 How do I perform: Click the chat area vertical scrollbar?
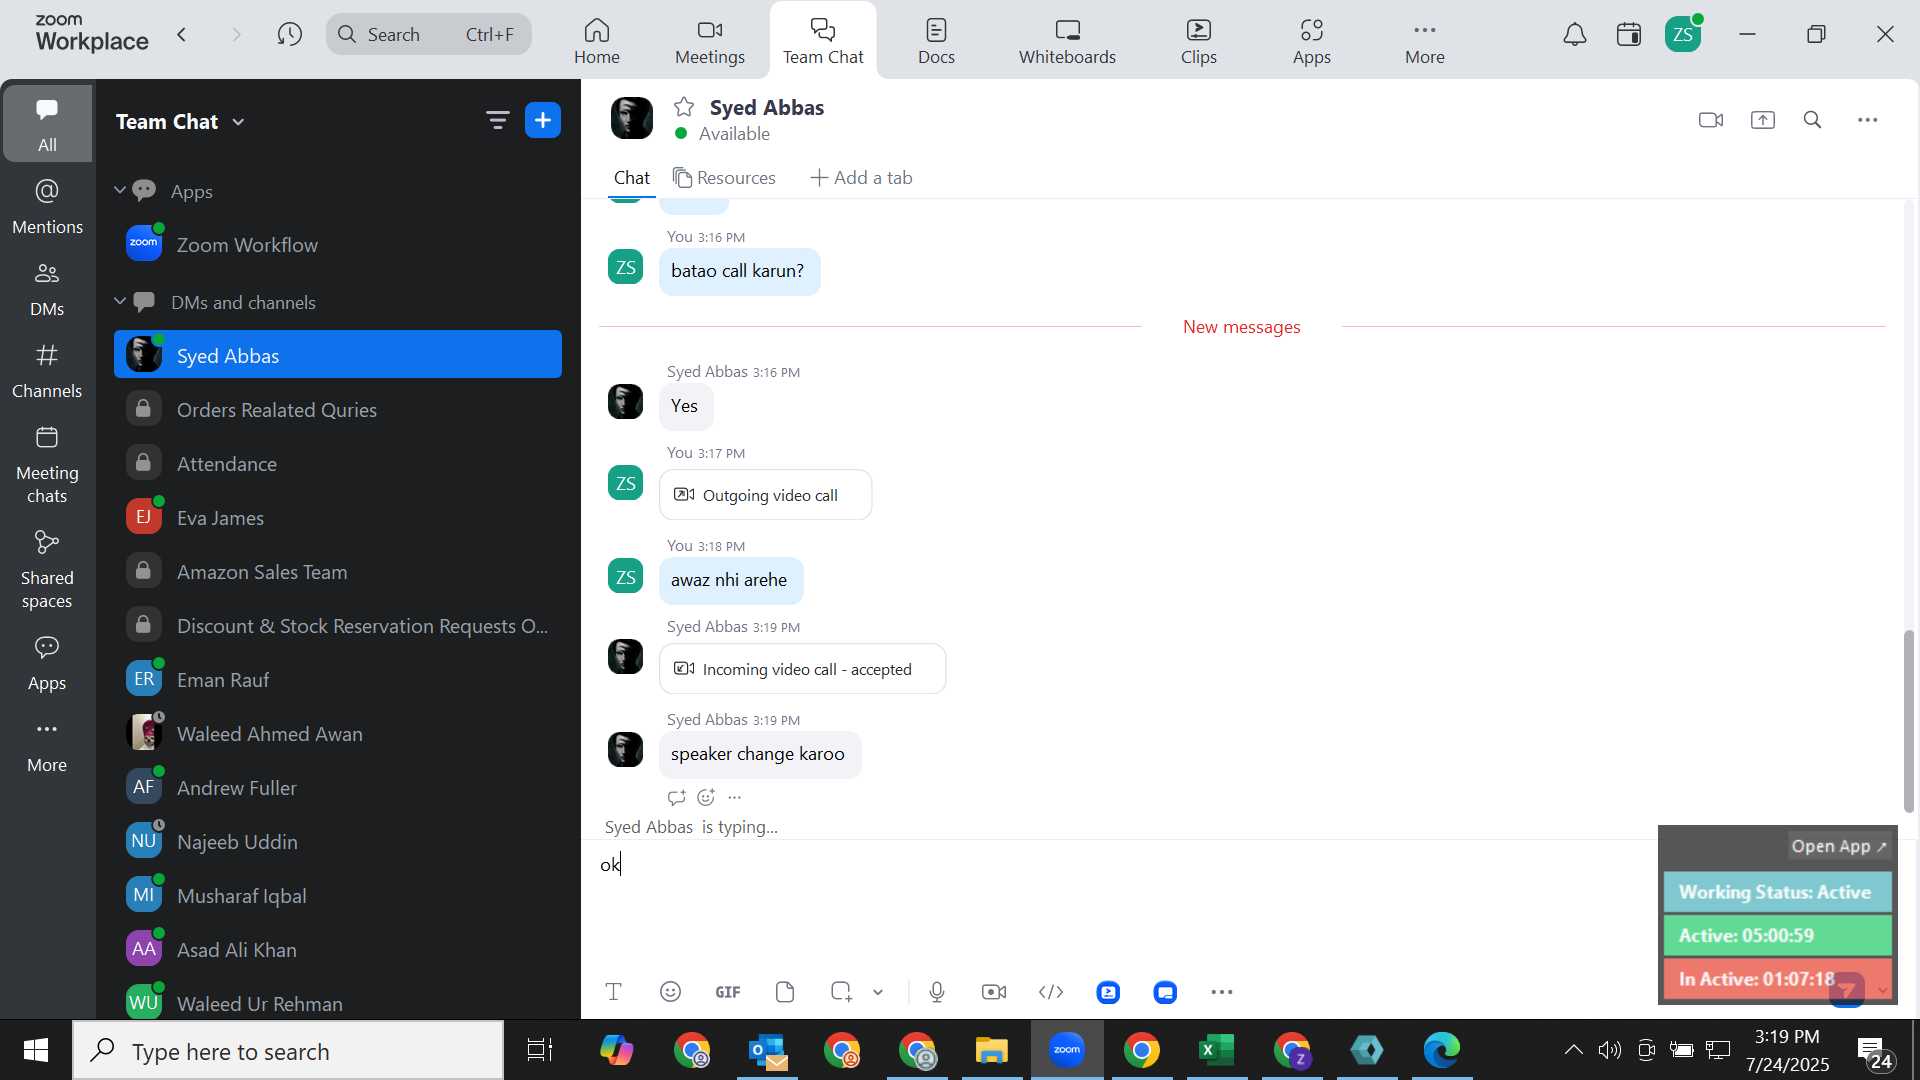coord(1908,720)
